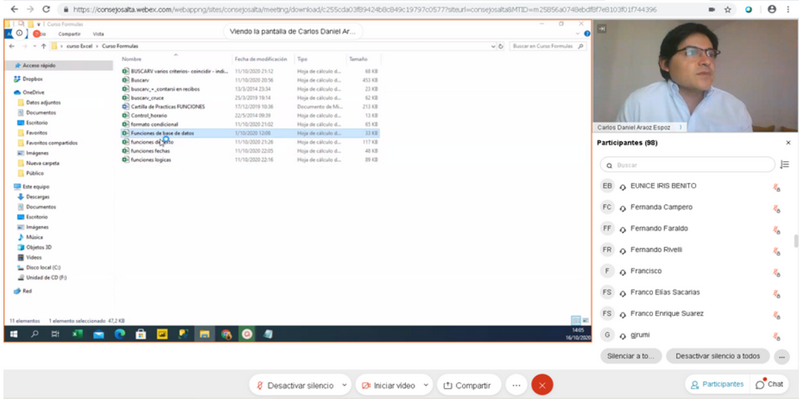Click File Explorer in the shared taskbar
This screenshot has height=399, width=800.
[204, 334]
